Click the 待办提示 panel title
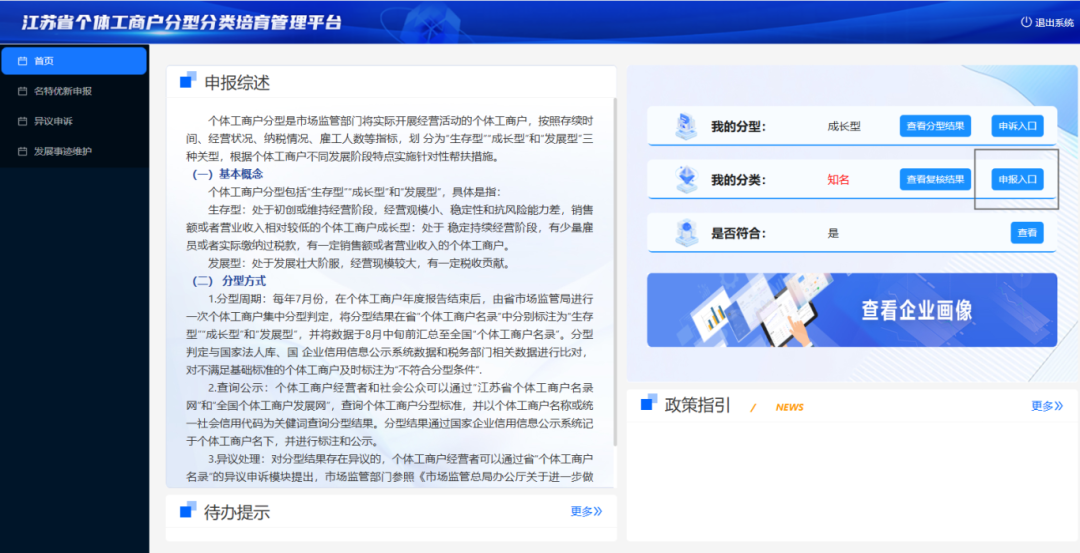 (x=237, y=512)
